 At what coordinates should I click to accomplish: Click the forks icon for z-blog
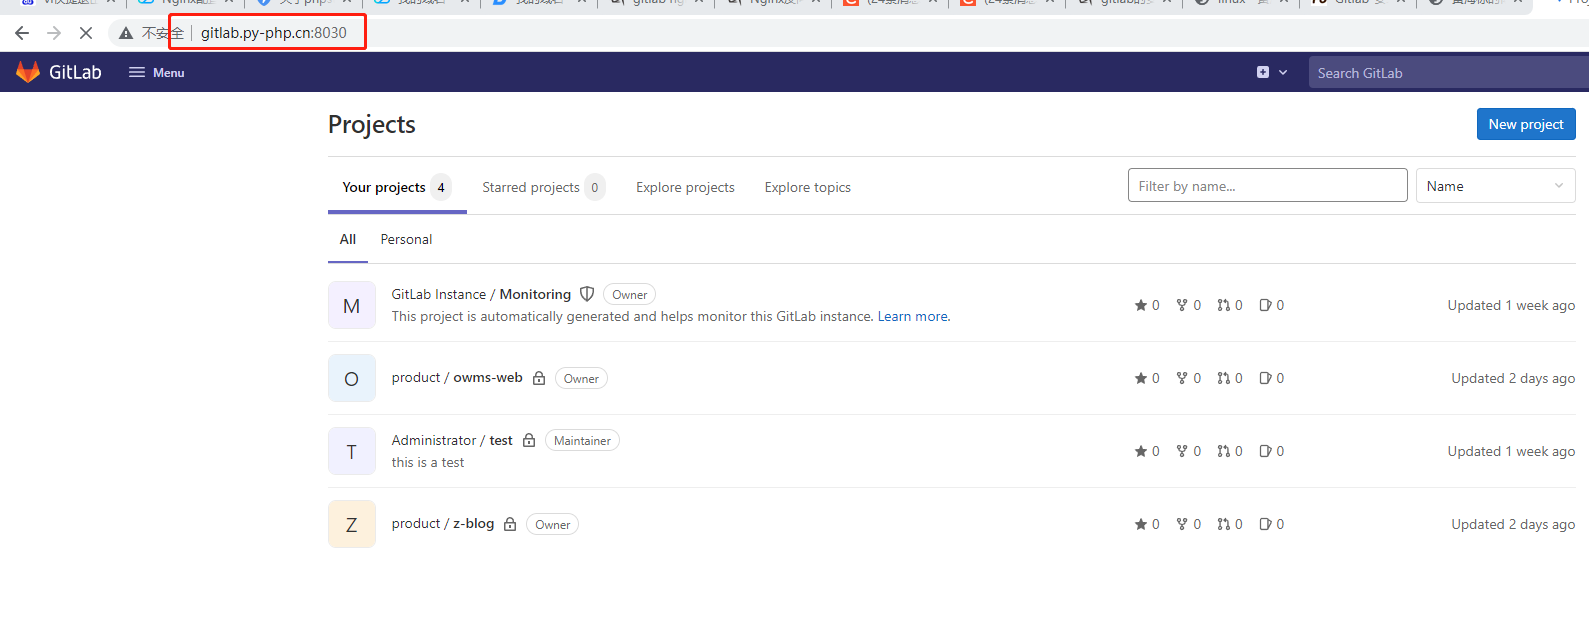(1182, 524)
